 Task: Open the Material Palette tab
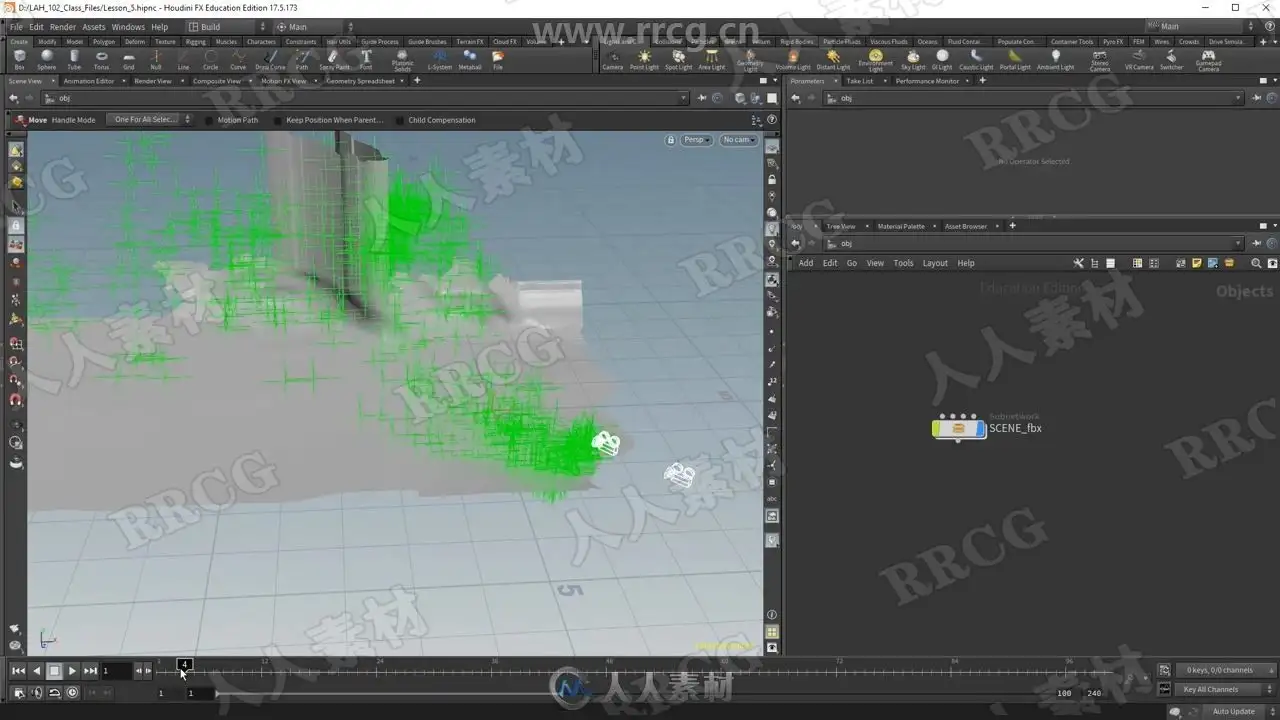click(901, 226)
